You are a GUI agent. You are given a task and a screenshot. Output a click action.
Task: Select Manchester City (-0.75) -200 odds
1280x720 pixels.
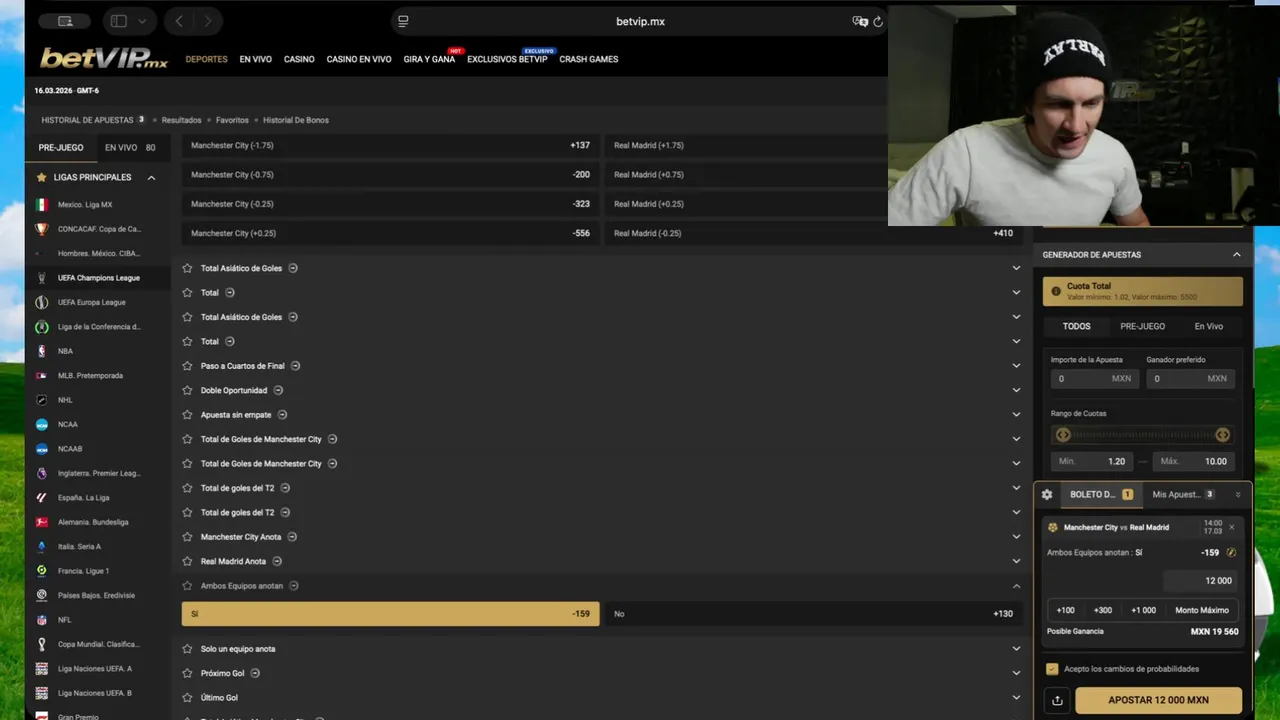[x=390, y=175]
